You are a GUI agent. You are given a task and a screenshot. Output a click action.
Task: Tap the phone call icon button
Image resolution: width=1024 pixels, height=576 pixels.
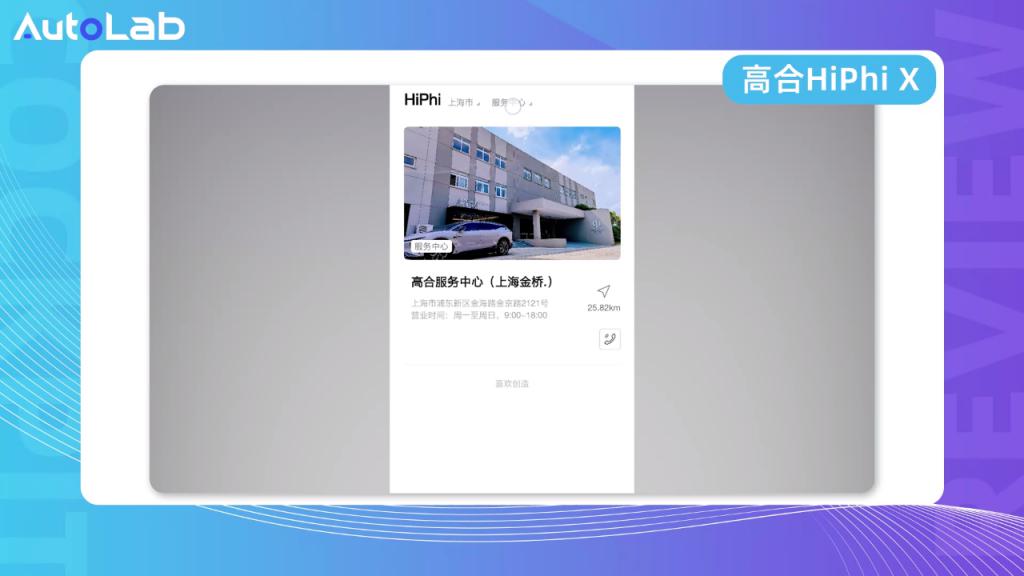tap(609, 339)
